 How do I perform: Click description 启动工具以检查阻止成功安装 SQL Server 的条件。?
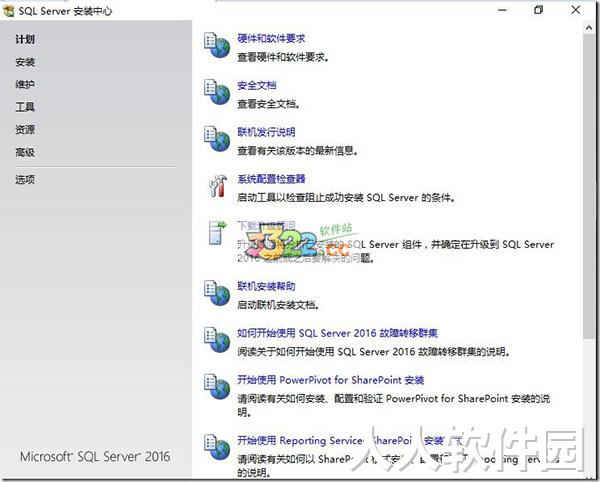pos(346,198)
